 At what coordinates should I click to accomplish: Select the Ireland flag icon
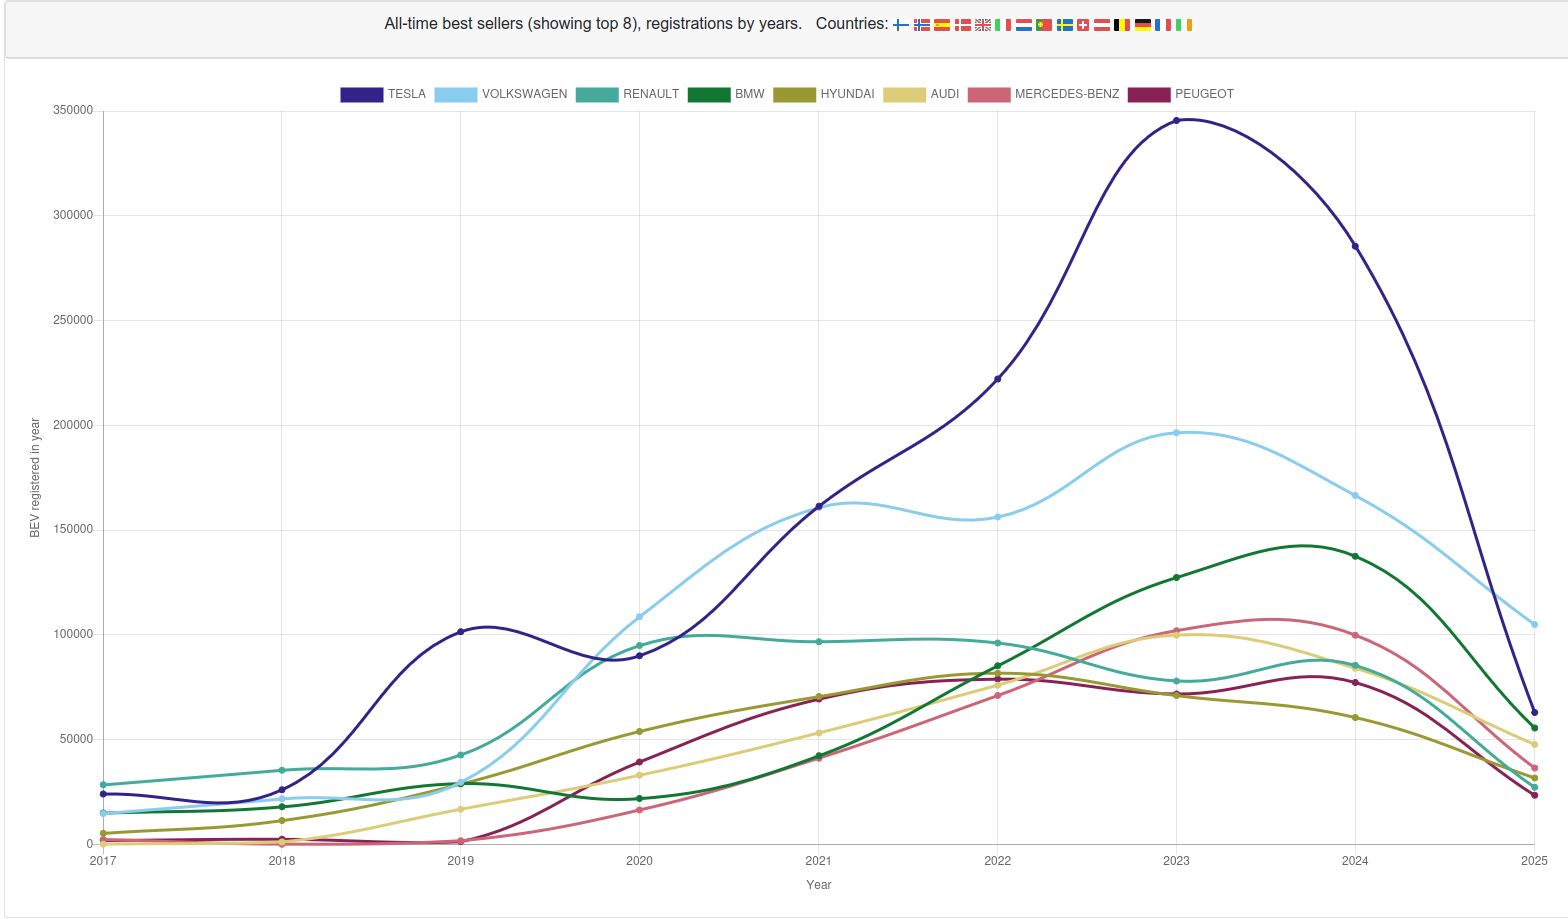[1184, 25]
